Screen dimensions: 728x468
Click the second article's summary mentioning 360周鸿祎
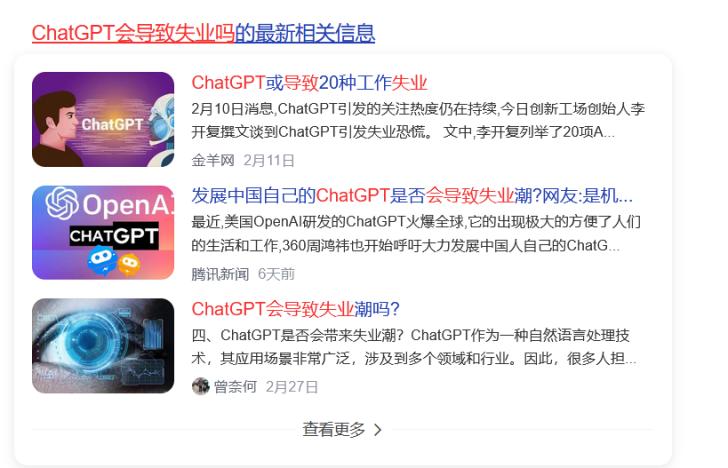pos(416,234)
